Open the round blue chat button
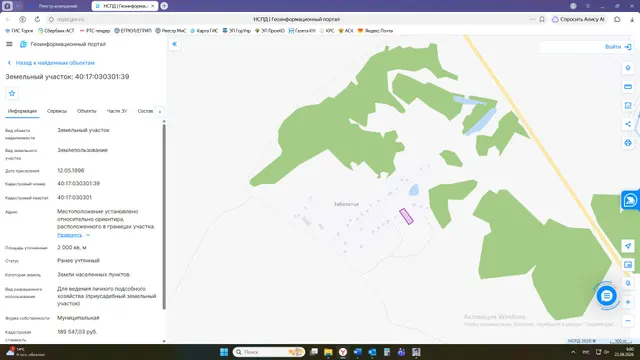Viewport: 640px width, 360px height. coord(607,296)
